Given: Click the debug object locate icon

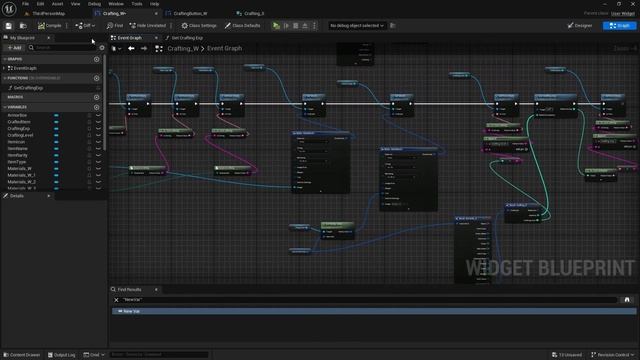Looking at the screenshot, I should tap(393, 26).
